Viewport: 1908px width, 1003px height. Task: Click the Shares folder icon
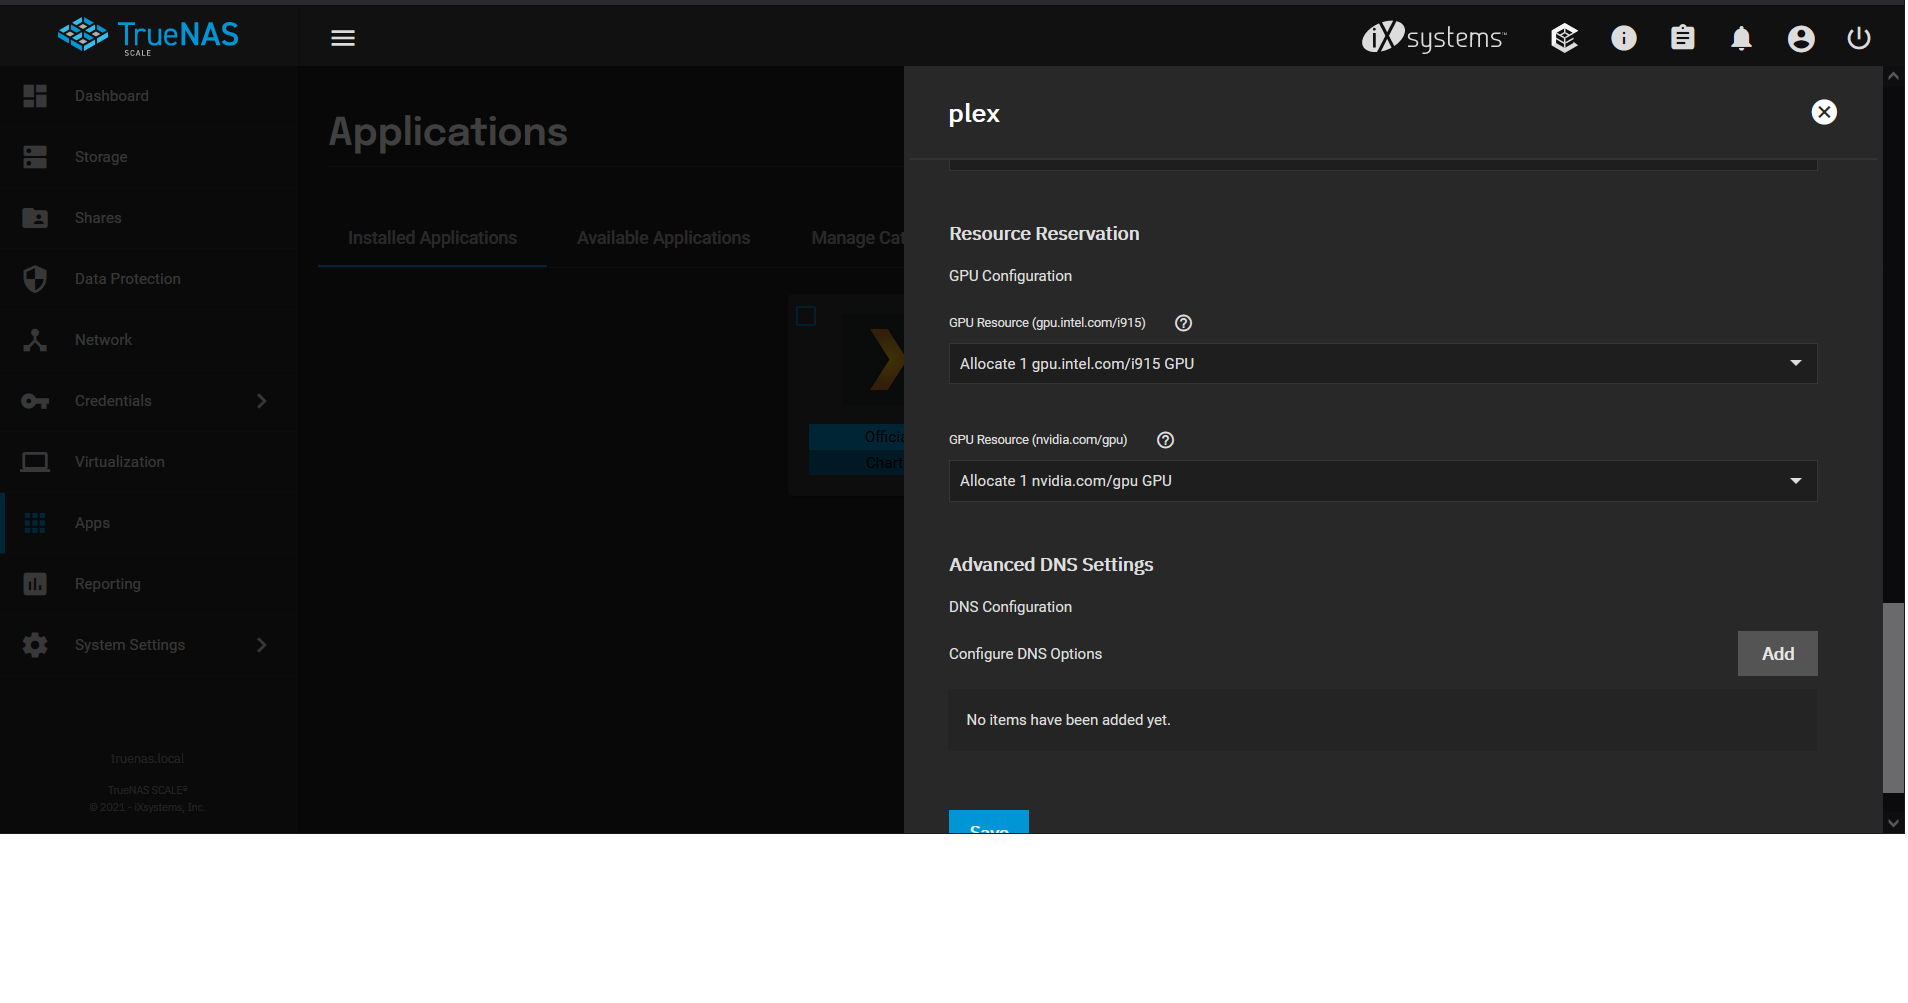pyautogui.click(x=35, y=218)
